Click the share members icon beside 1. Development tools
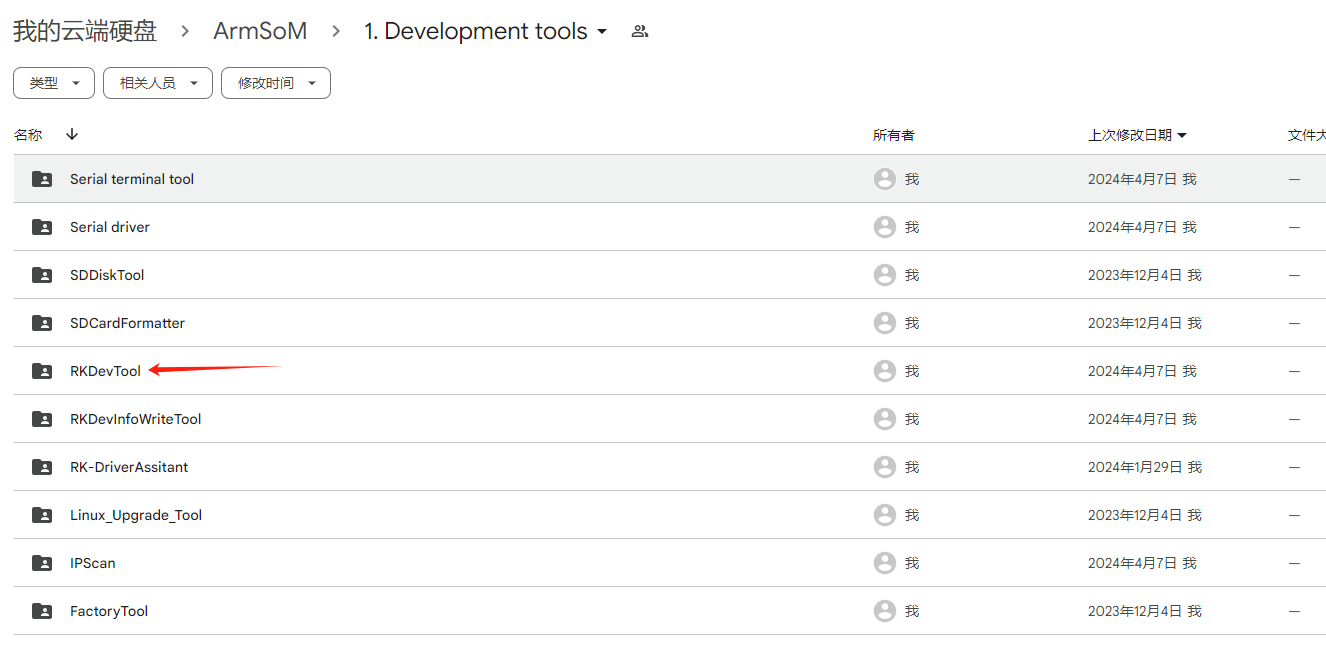The width and height of the screenshot is (1326, 648). [639, 31]
